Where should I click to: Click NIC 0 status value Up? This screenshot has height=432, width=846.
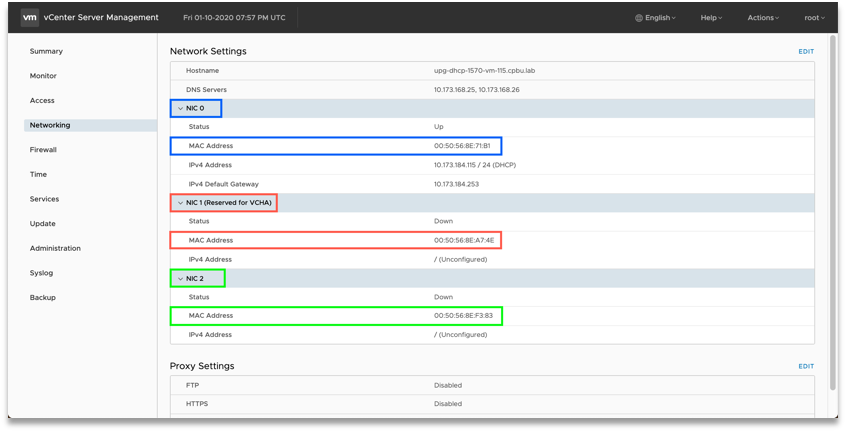439,127
